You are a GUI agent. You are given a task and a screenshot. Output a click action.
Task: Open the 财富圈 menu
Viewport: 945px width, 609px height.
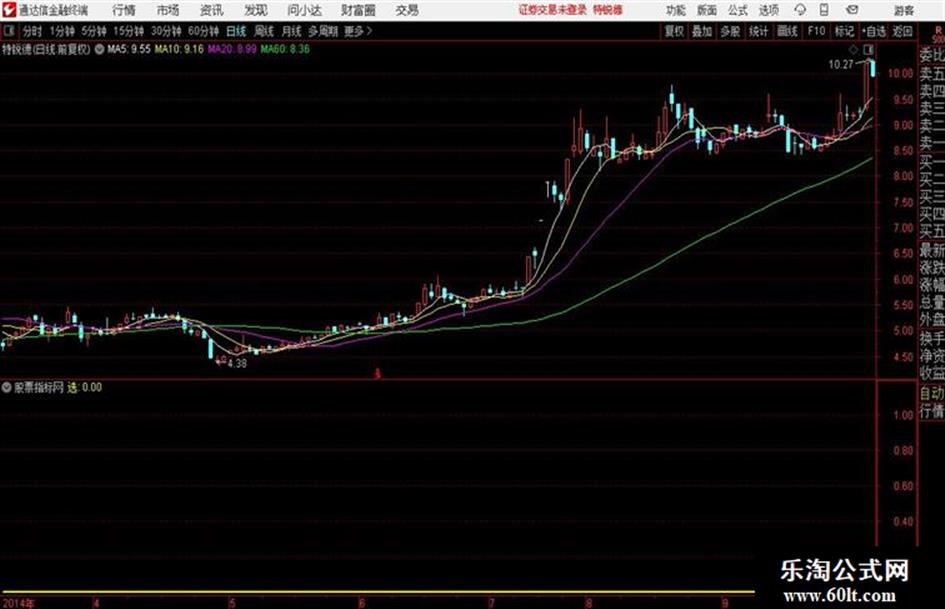pos(358,10)
